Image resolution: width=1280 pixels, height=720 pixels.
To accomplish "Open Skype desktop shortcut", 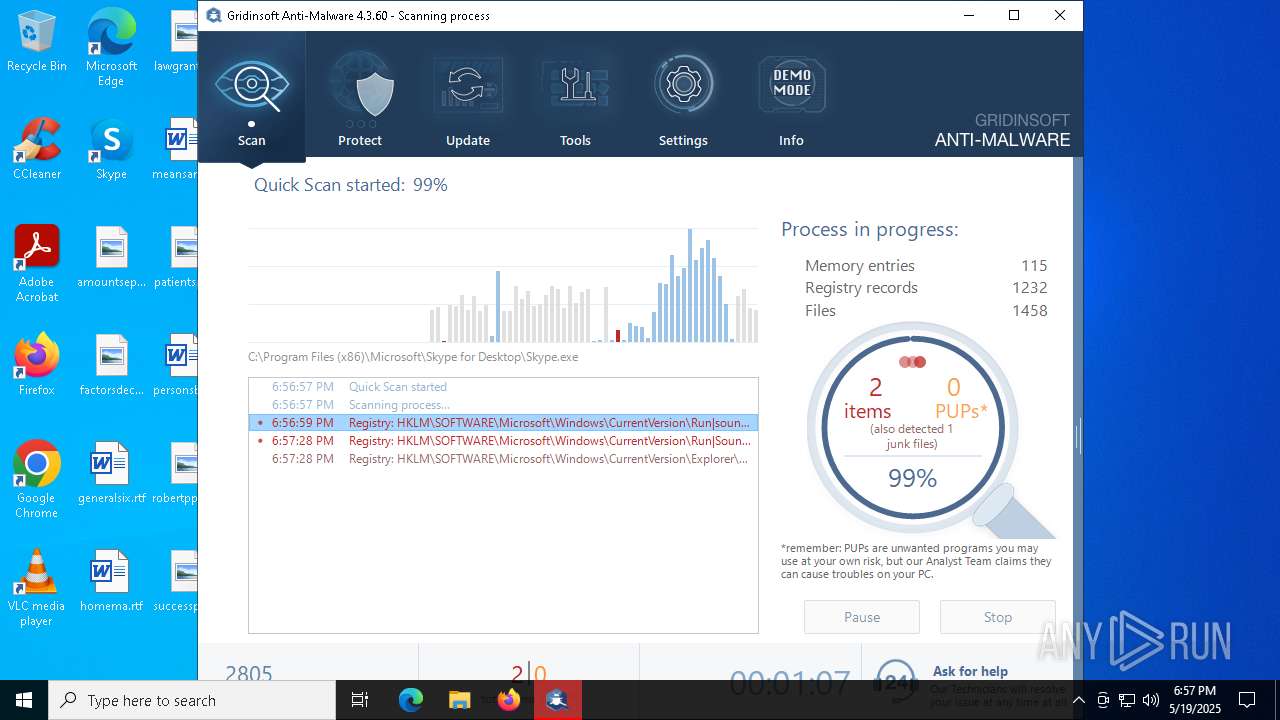I will tap(111, 150).
